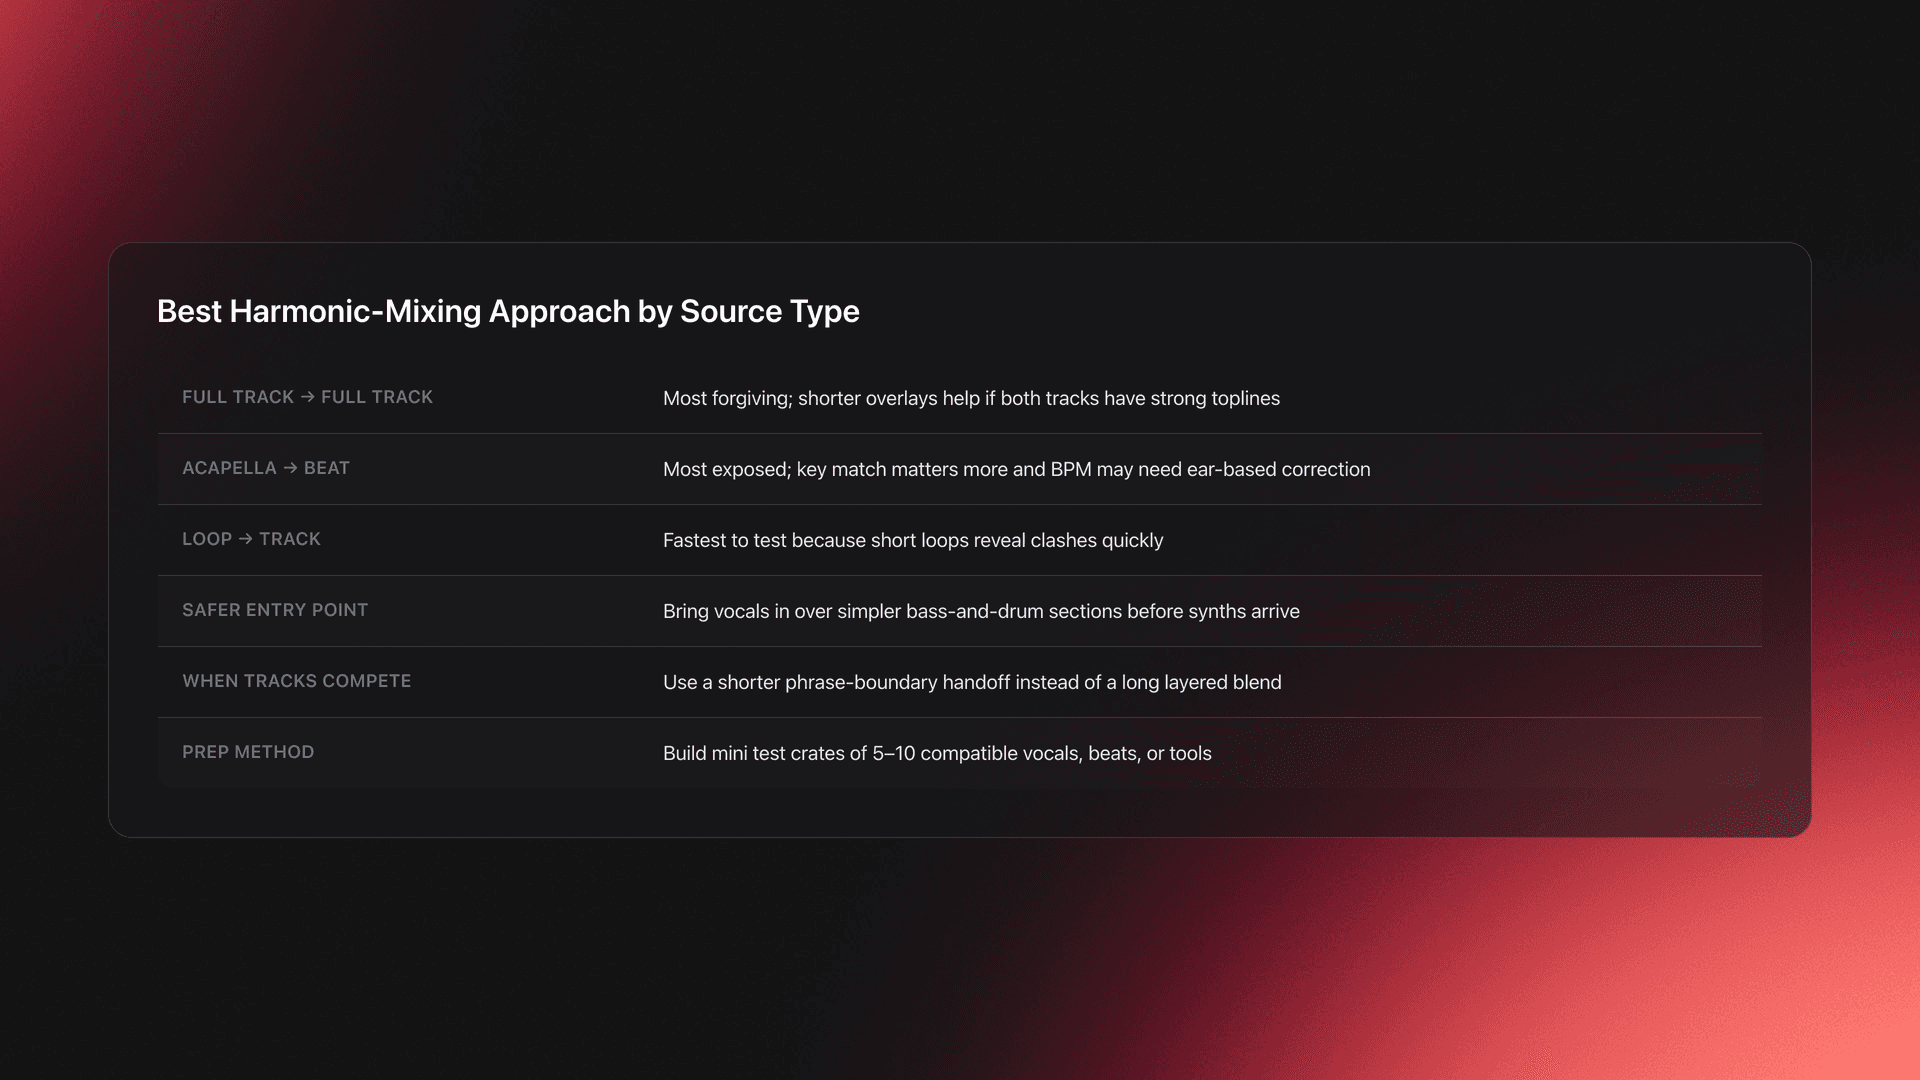
Task: Select the heading Best Harmonic-Mixing Approach by Source Type
Action: (x=508, y=311)
